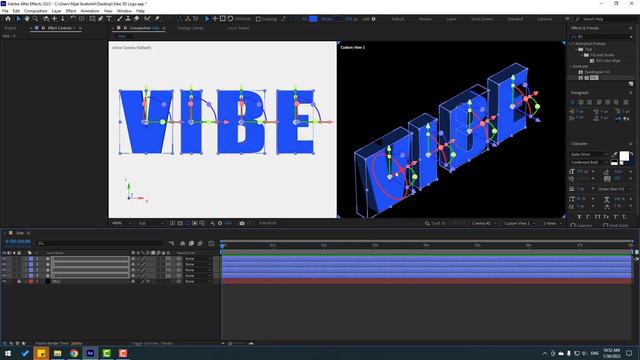Screen dimensions: 640x360
Task: Open the 2 Views layout dropdown
Action: 552,223
